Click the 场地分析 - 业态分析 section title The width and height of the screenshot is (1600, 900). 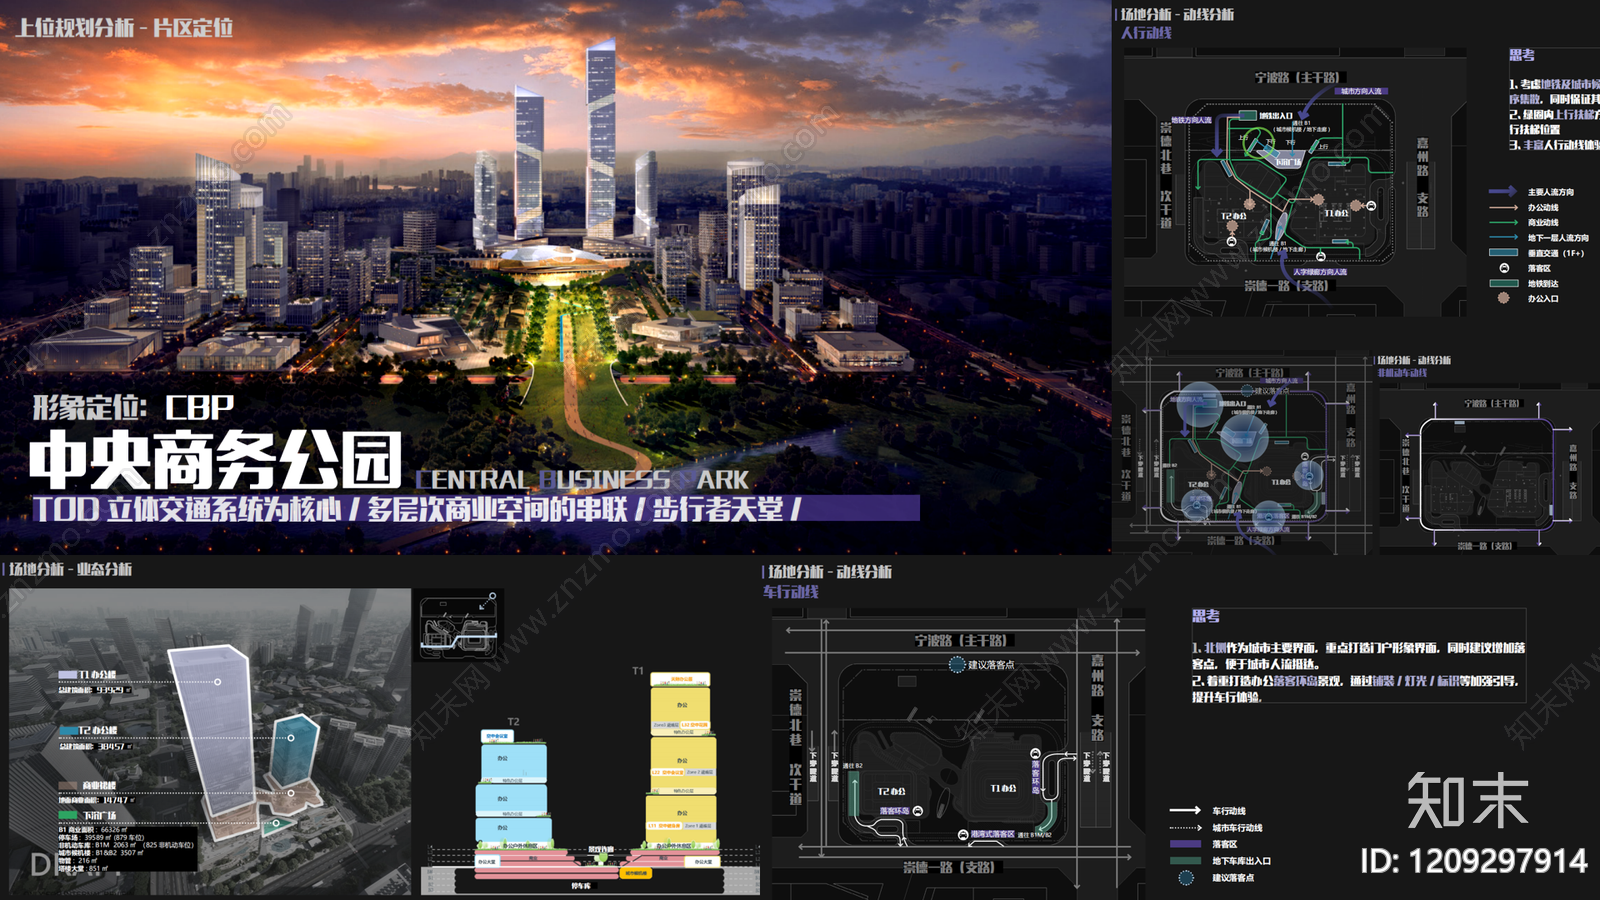tap(70, 569)
